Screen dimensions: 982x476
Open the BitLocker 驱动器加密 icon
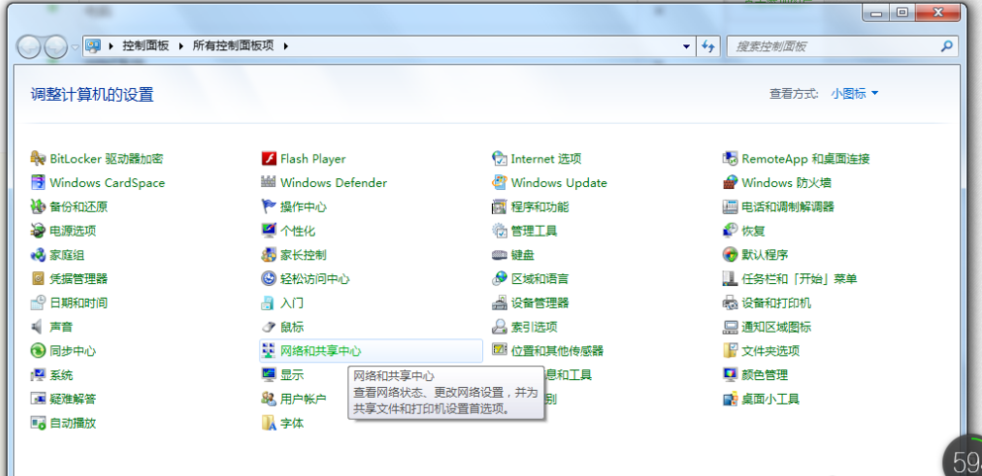click(x=39, y=159)
